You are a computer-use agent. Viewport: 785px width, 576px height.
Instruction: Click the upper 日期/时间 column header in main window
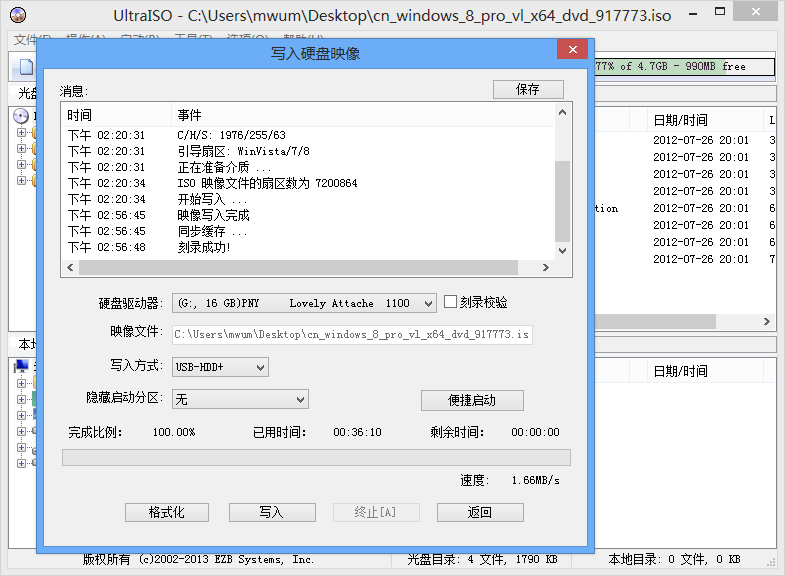click(x=704, y=120)
